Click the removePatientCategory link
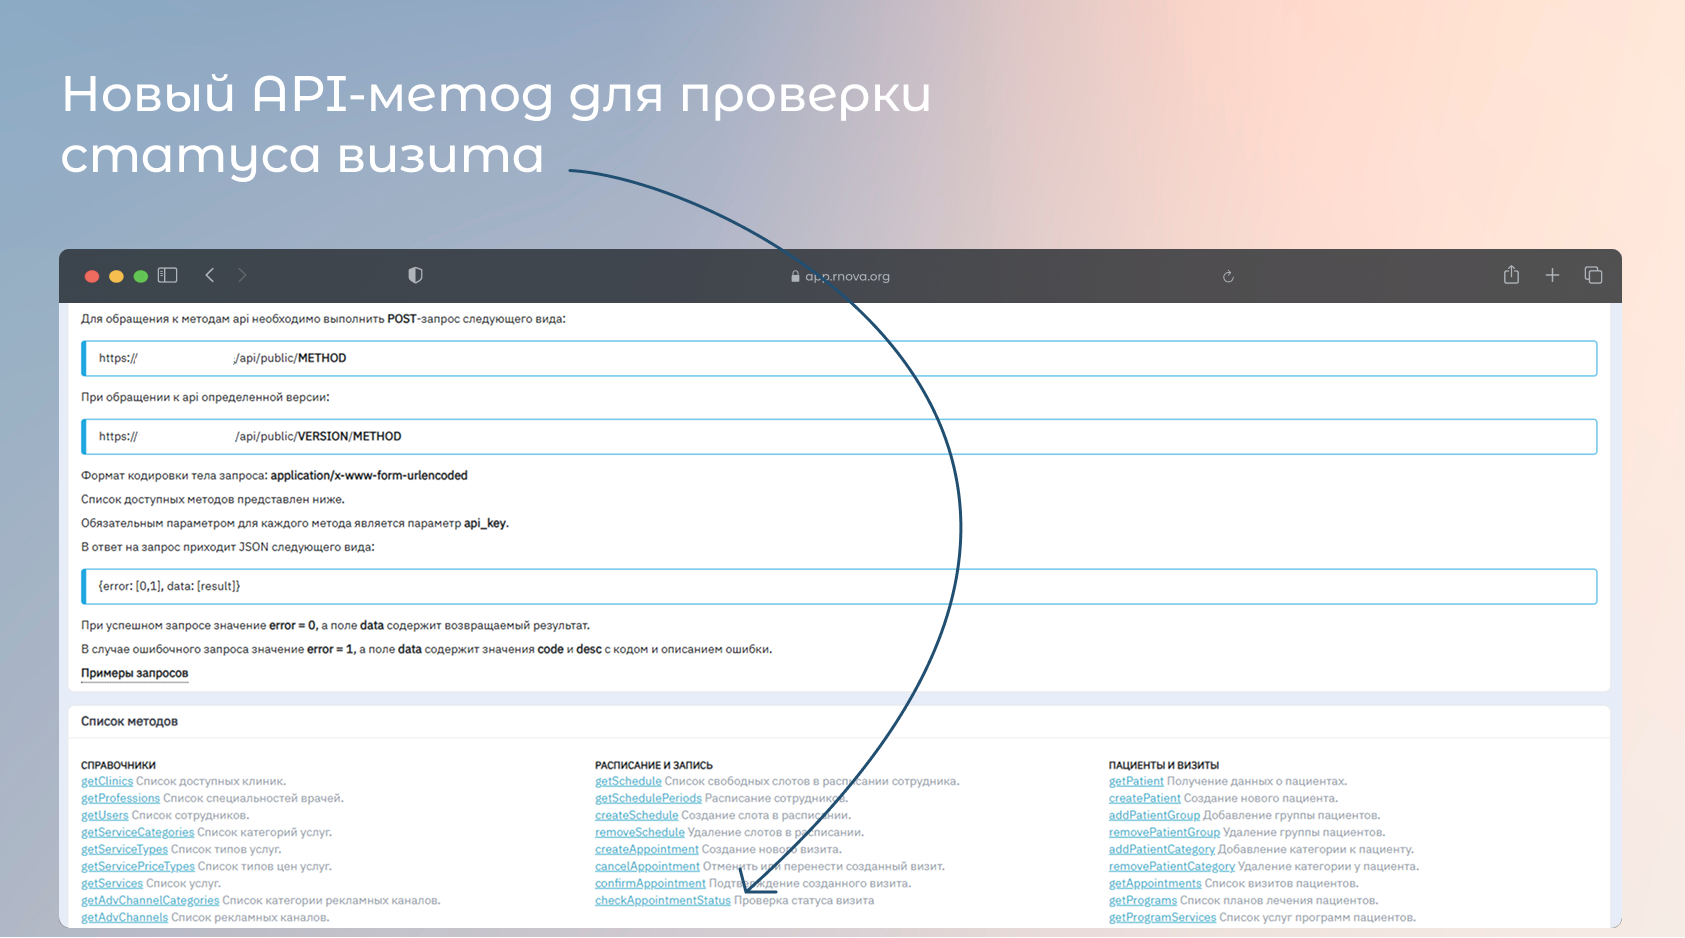Screen dimensions: 1685x938 coord(1171,866)
